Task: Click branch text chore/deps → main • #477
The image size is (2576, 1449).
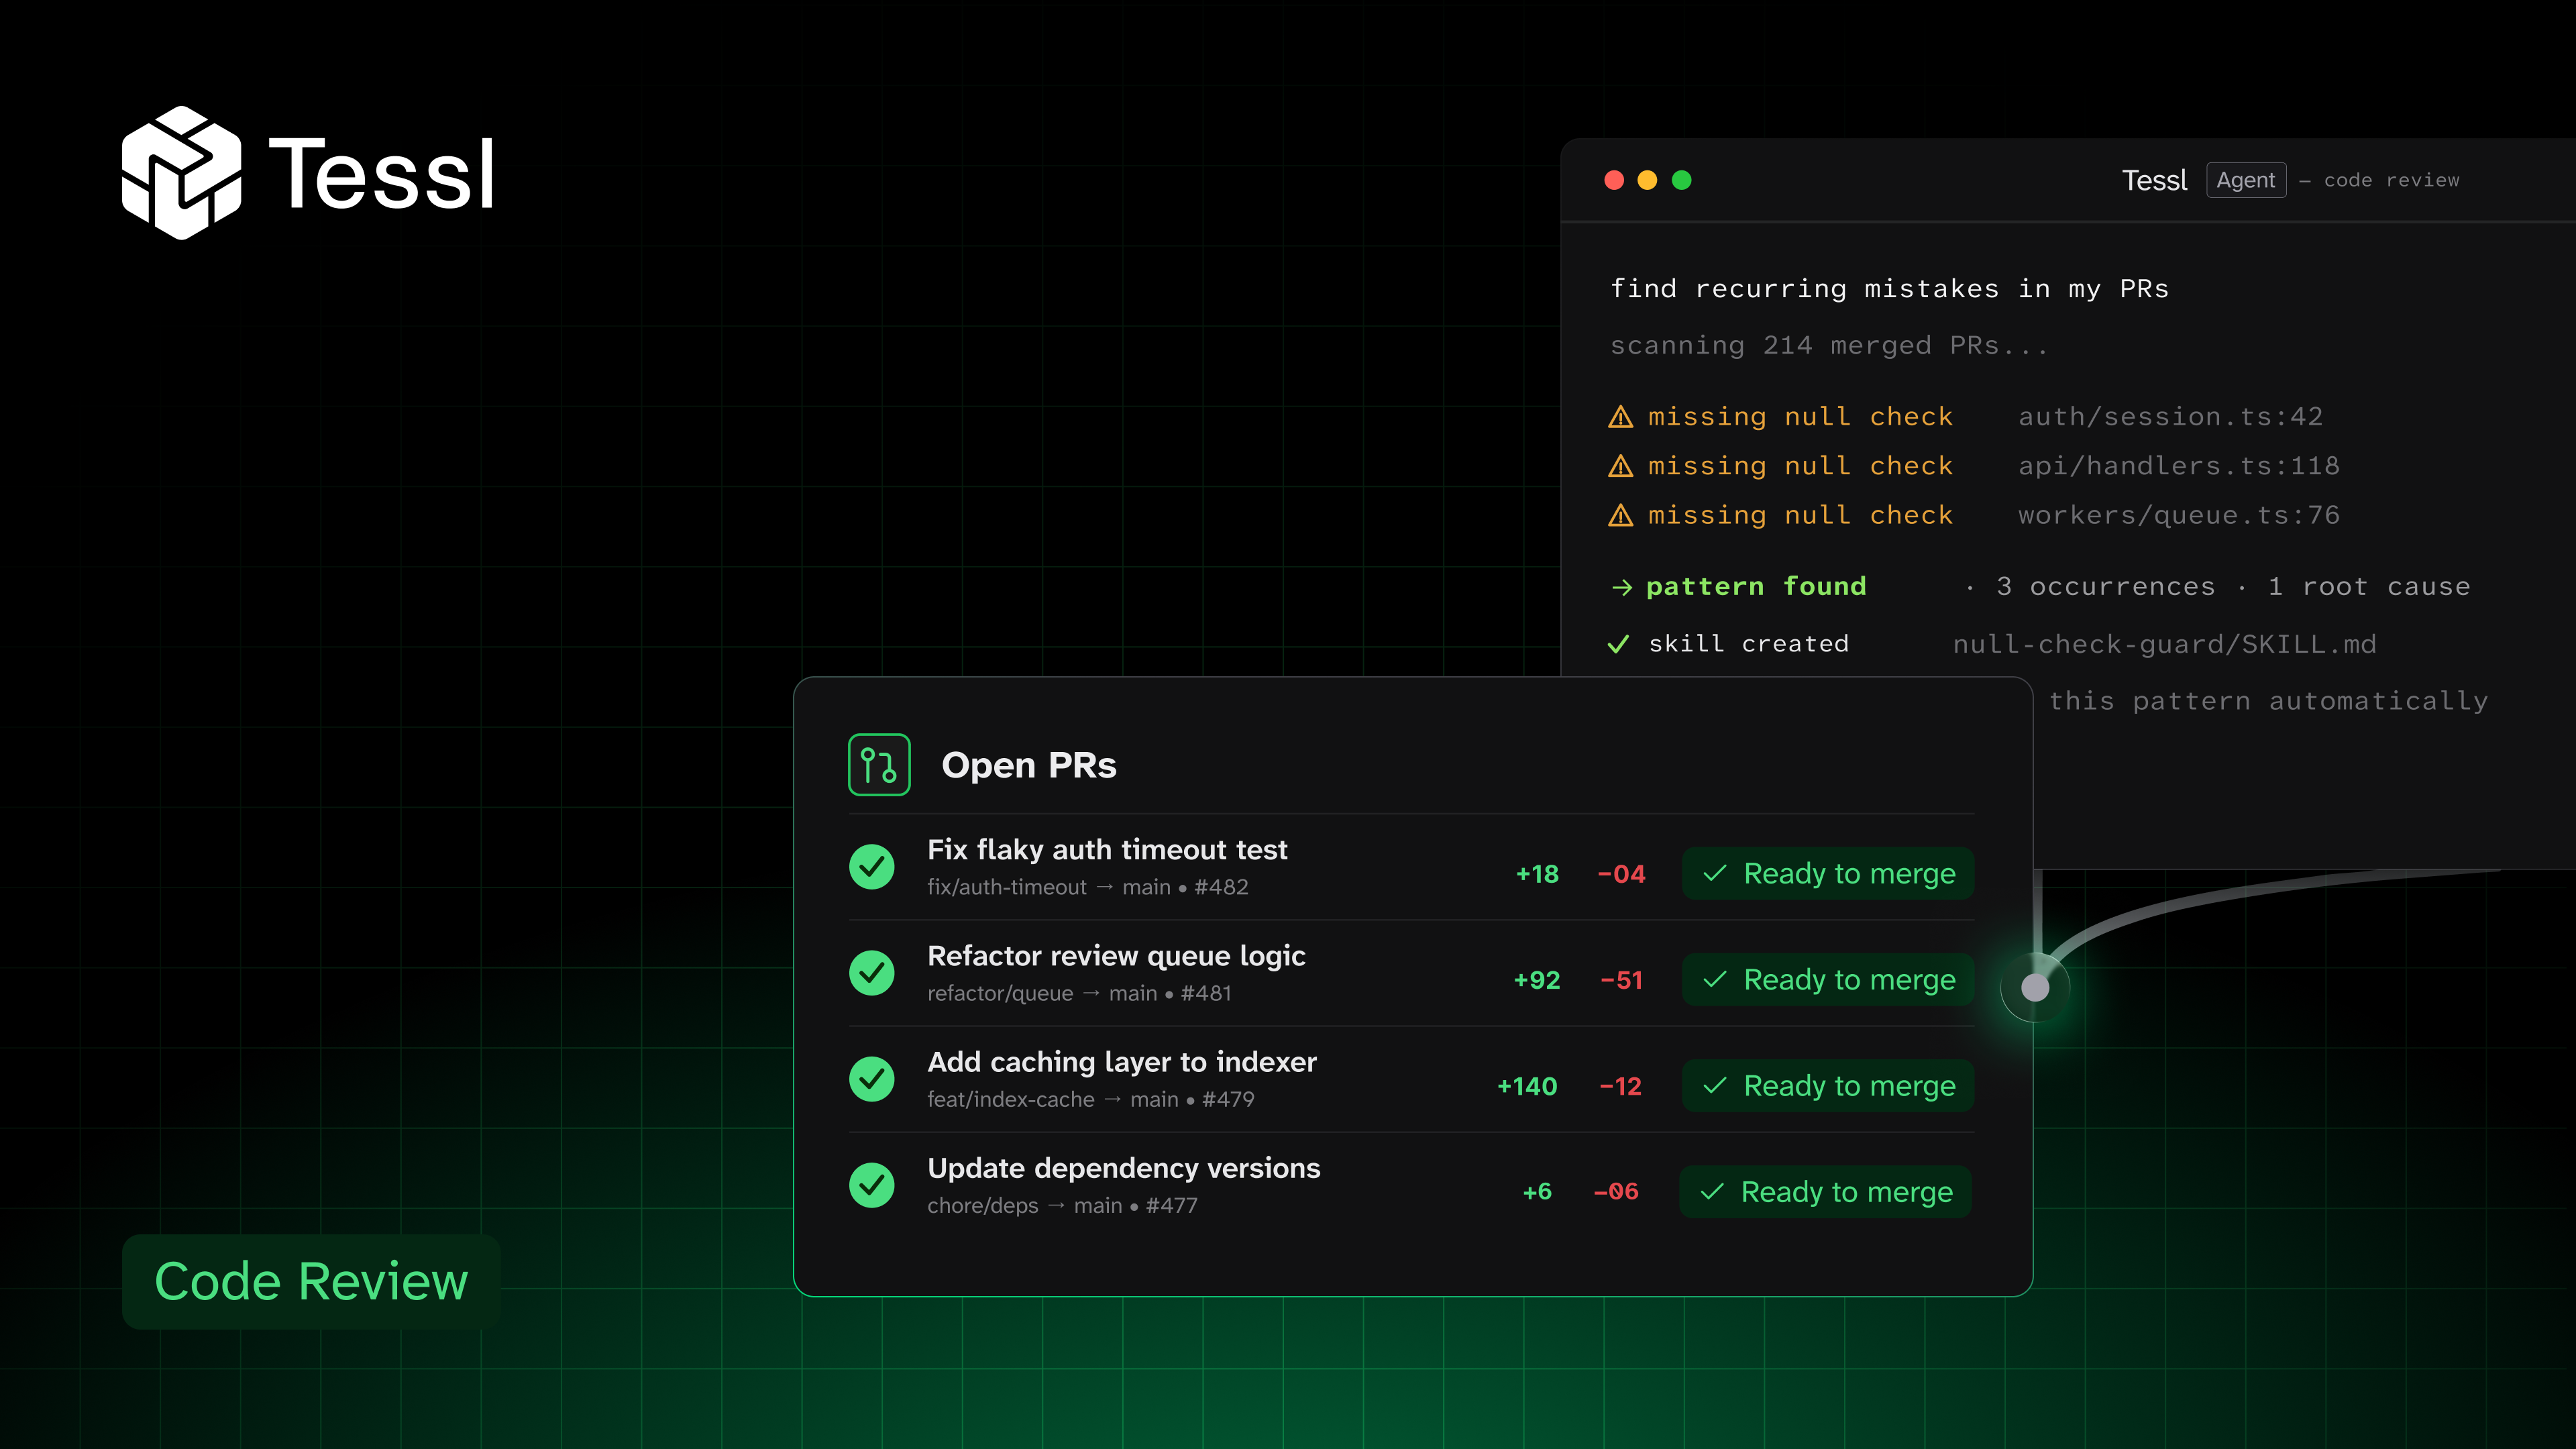Action: point(1062,1205)
